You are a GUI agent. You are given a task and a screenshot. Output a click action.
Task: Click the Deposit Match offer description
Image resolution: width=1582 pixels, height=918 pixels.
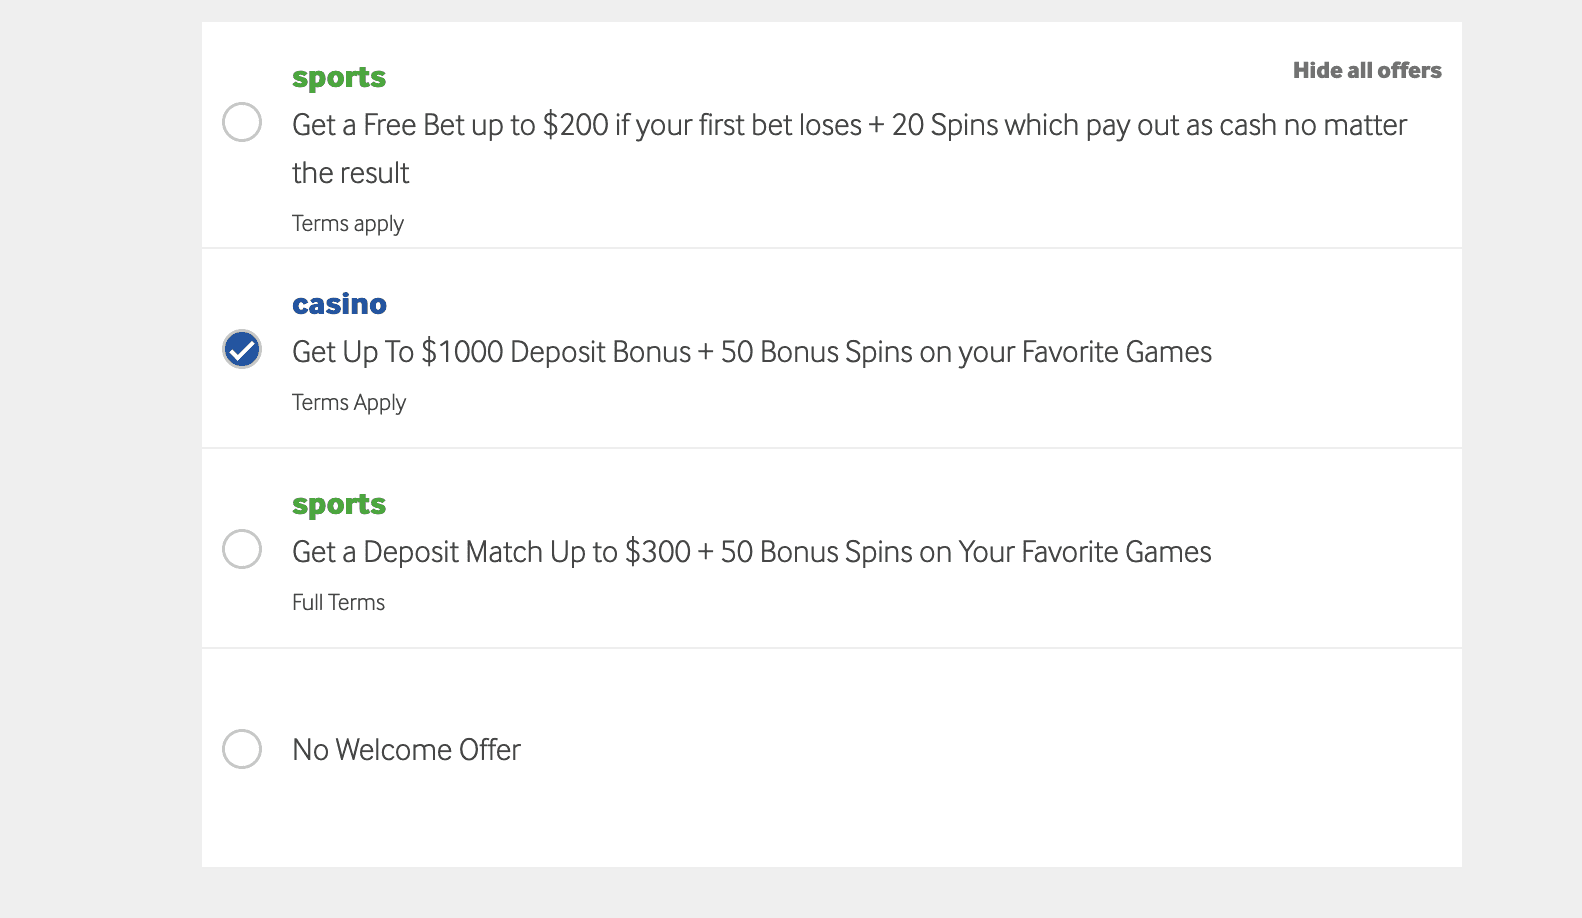pyautogui.click(x=751, y=551)
